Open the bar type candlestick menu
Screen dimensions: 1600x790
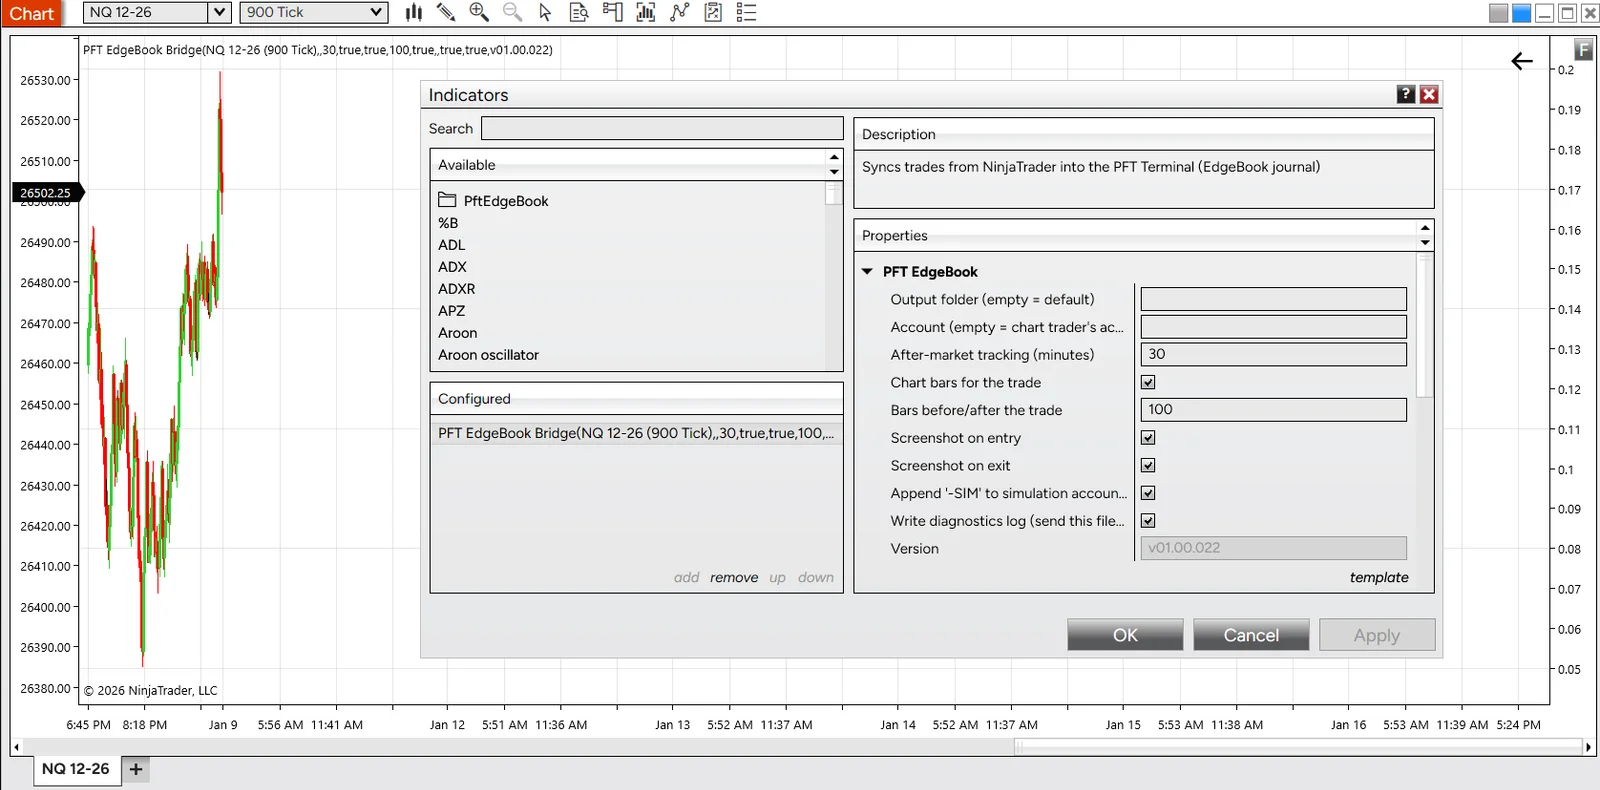pyautogui.click(x=413, y=12)
